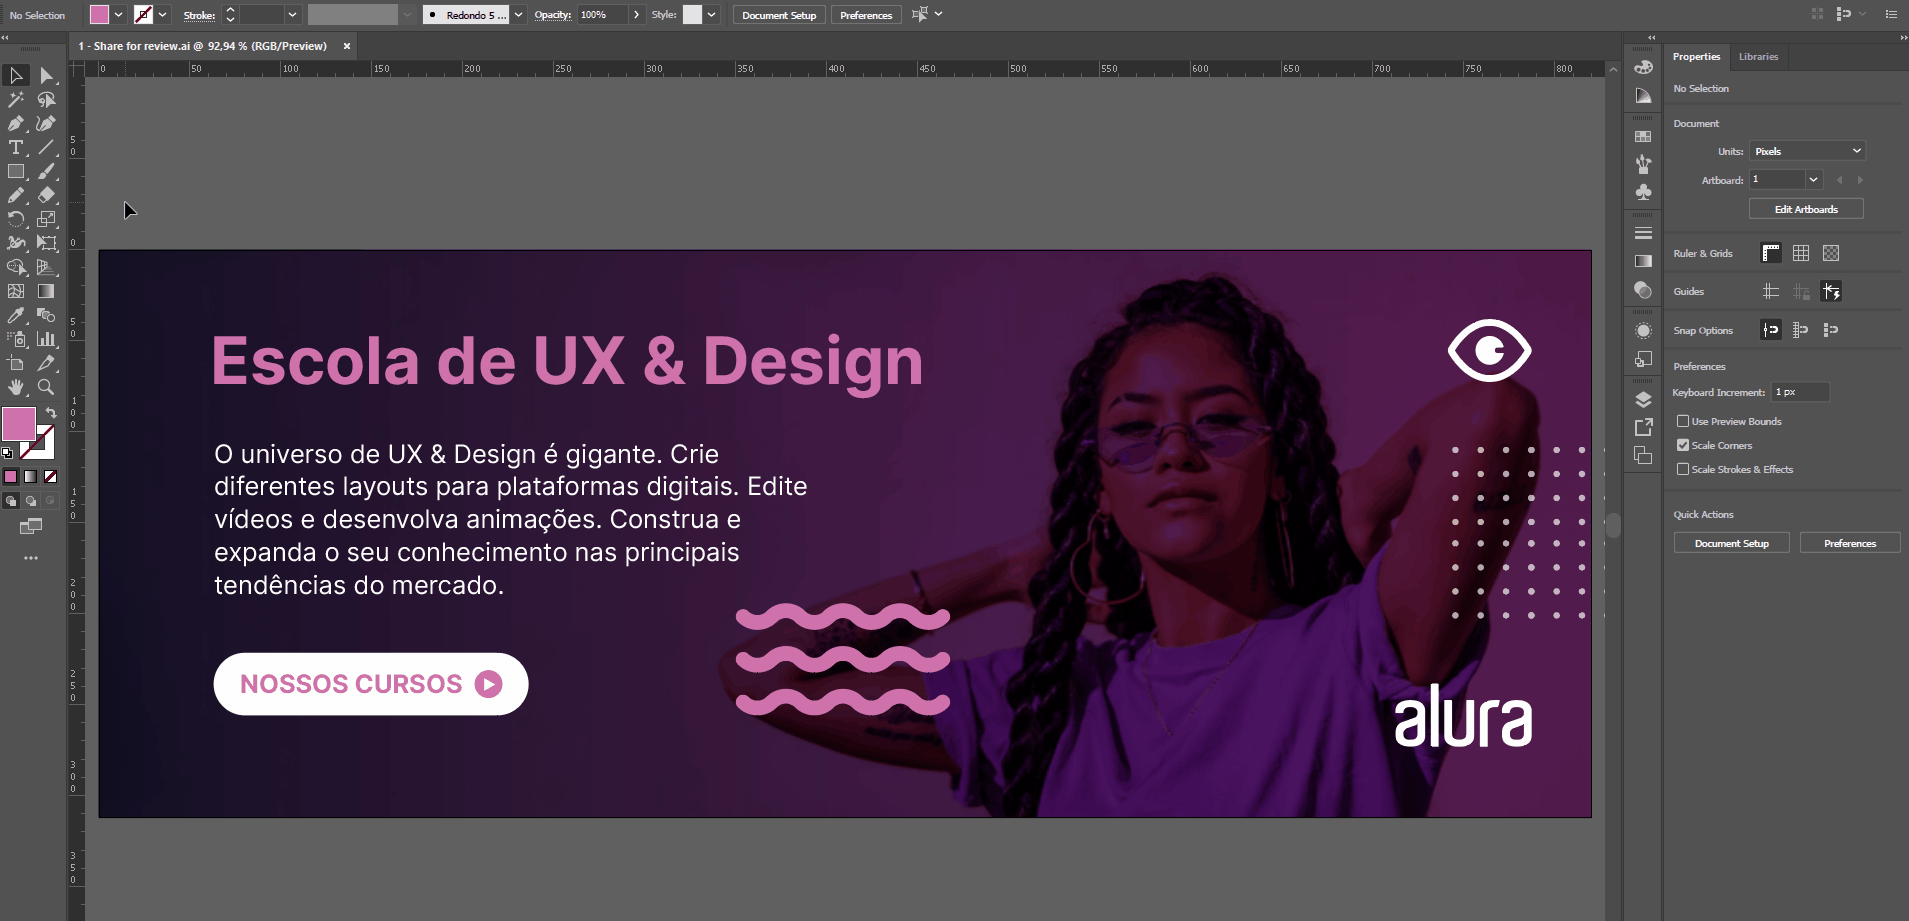The image size is (1909, 921).
Task: Click Preferences in the control bar
Action: (866, 15)
